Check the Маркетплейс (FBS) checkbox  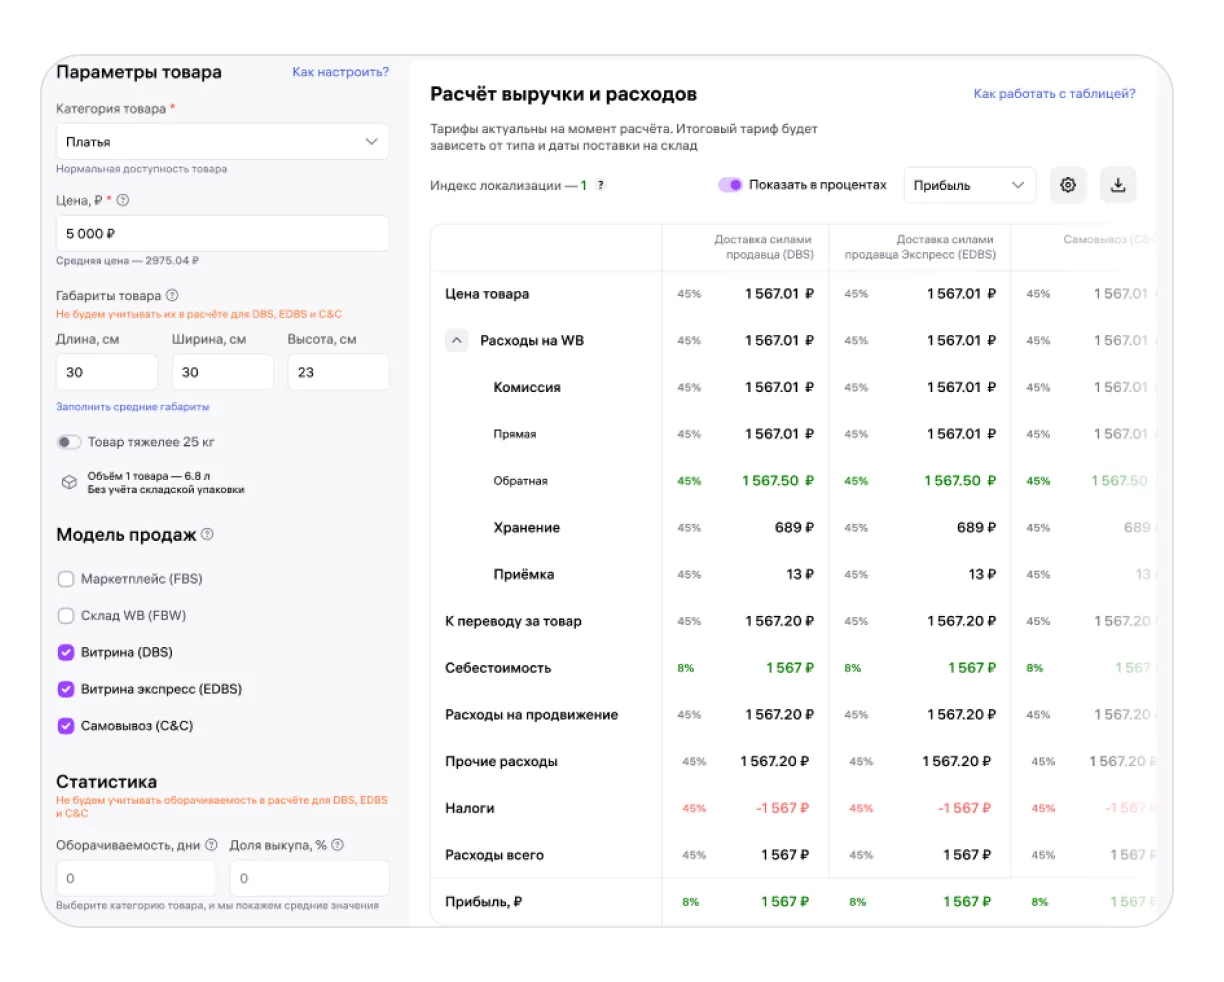[66, 579]
